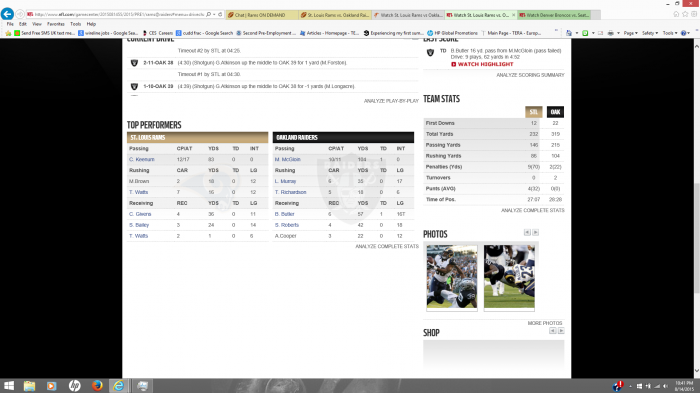
Task: Launch Firefox from the taskbar
Action: click(96, 385)
